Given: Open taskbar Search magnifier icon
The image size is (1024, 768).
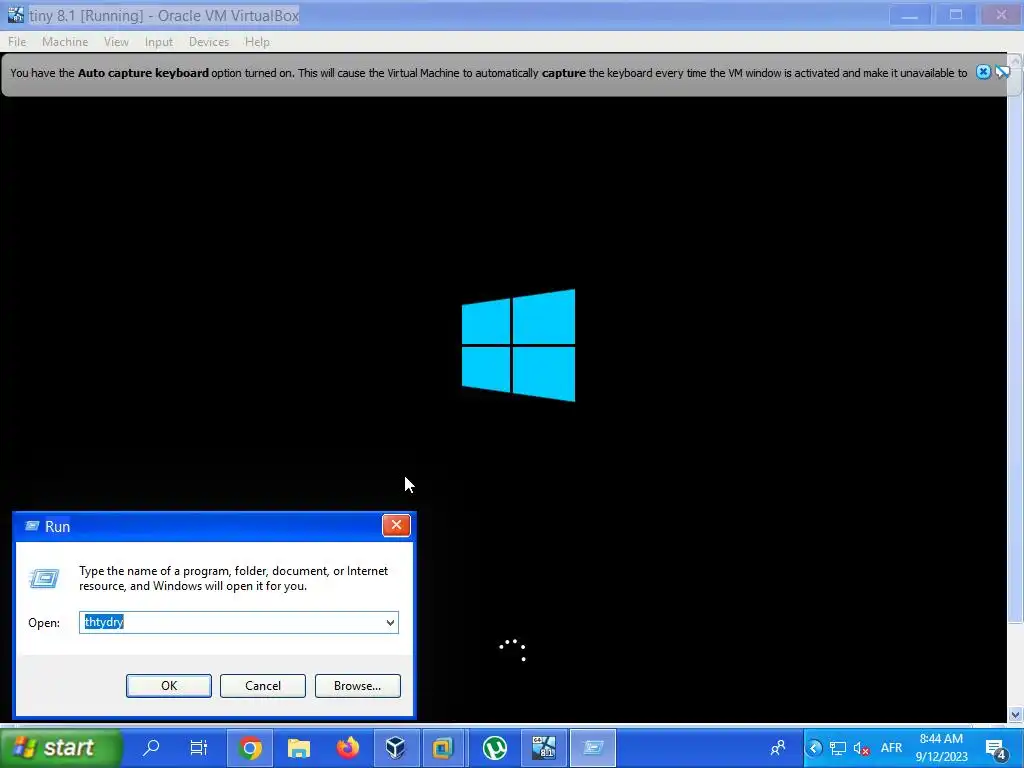Looking at the screenshot, I should coord(151,747).
